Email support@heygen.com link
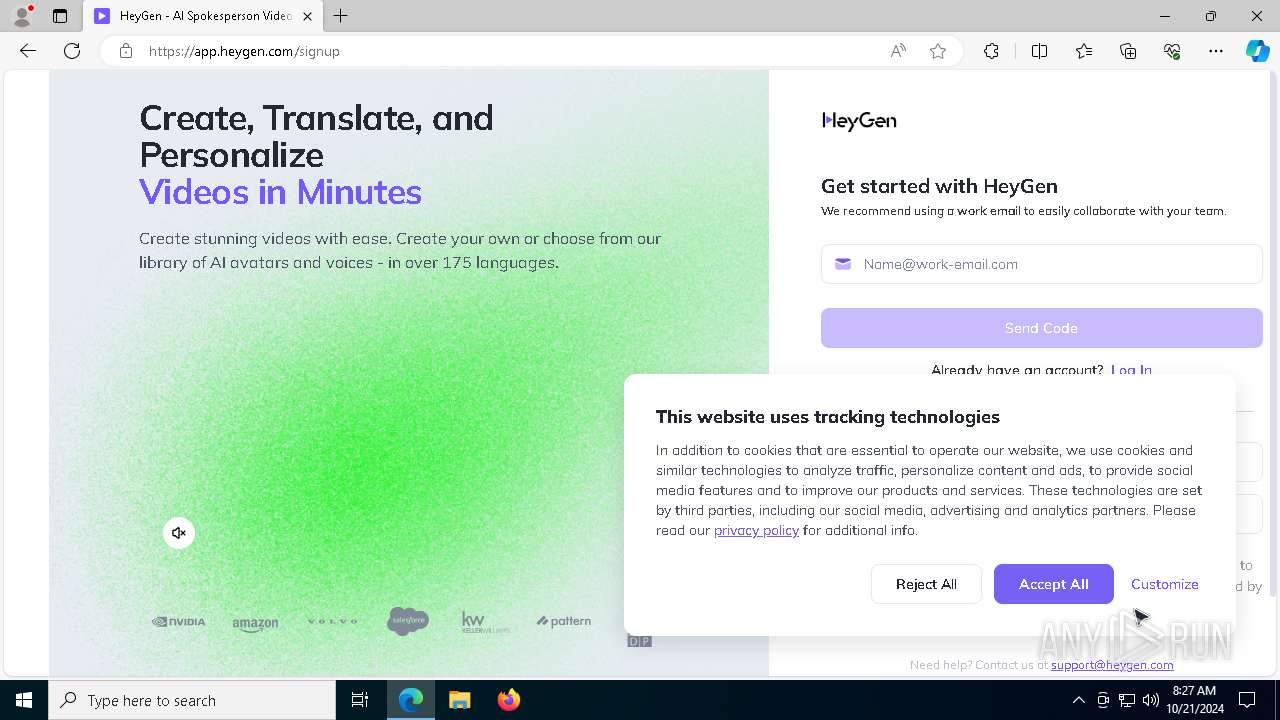 [1112, 665]
